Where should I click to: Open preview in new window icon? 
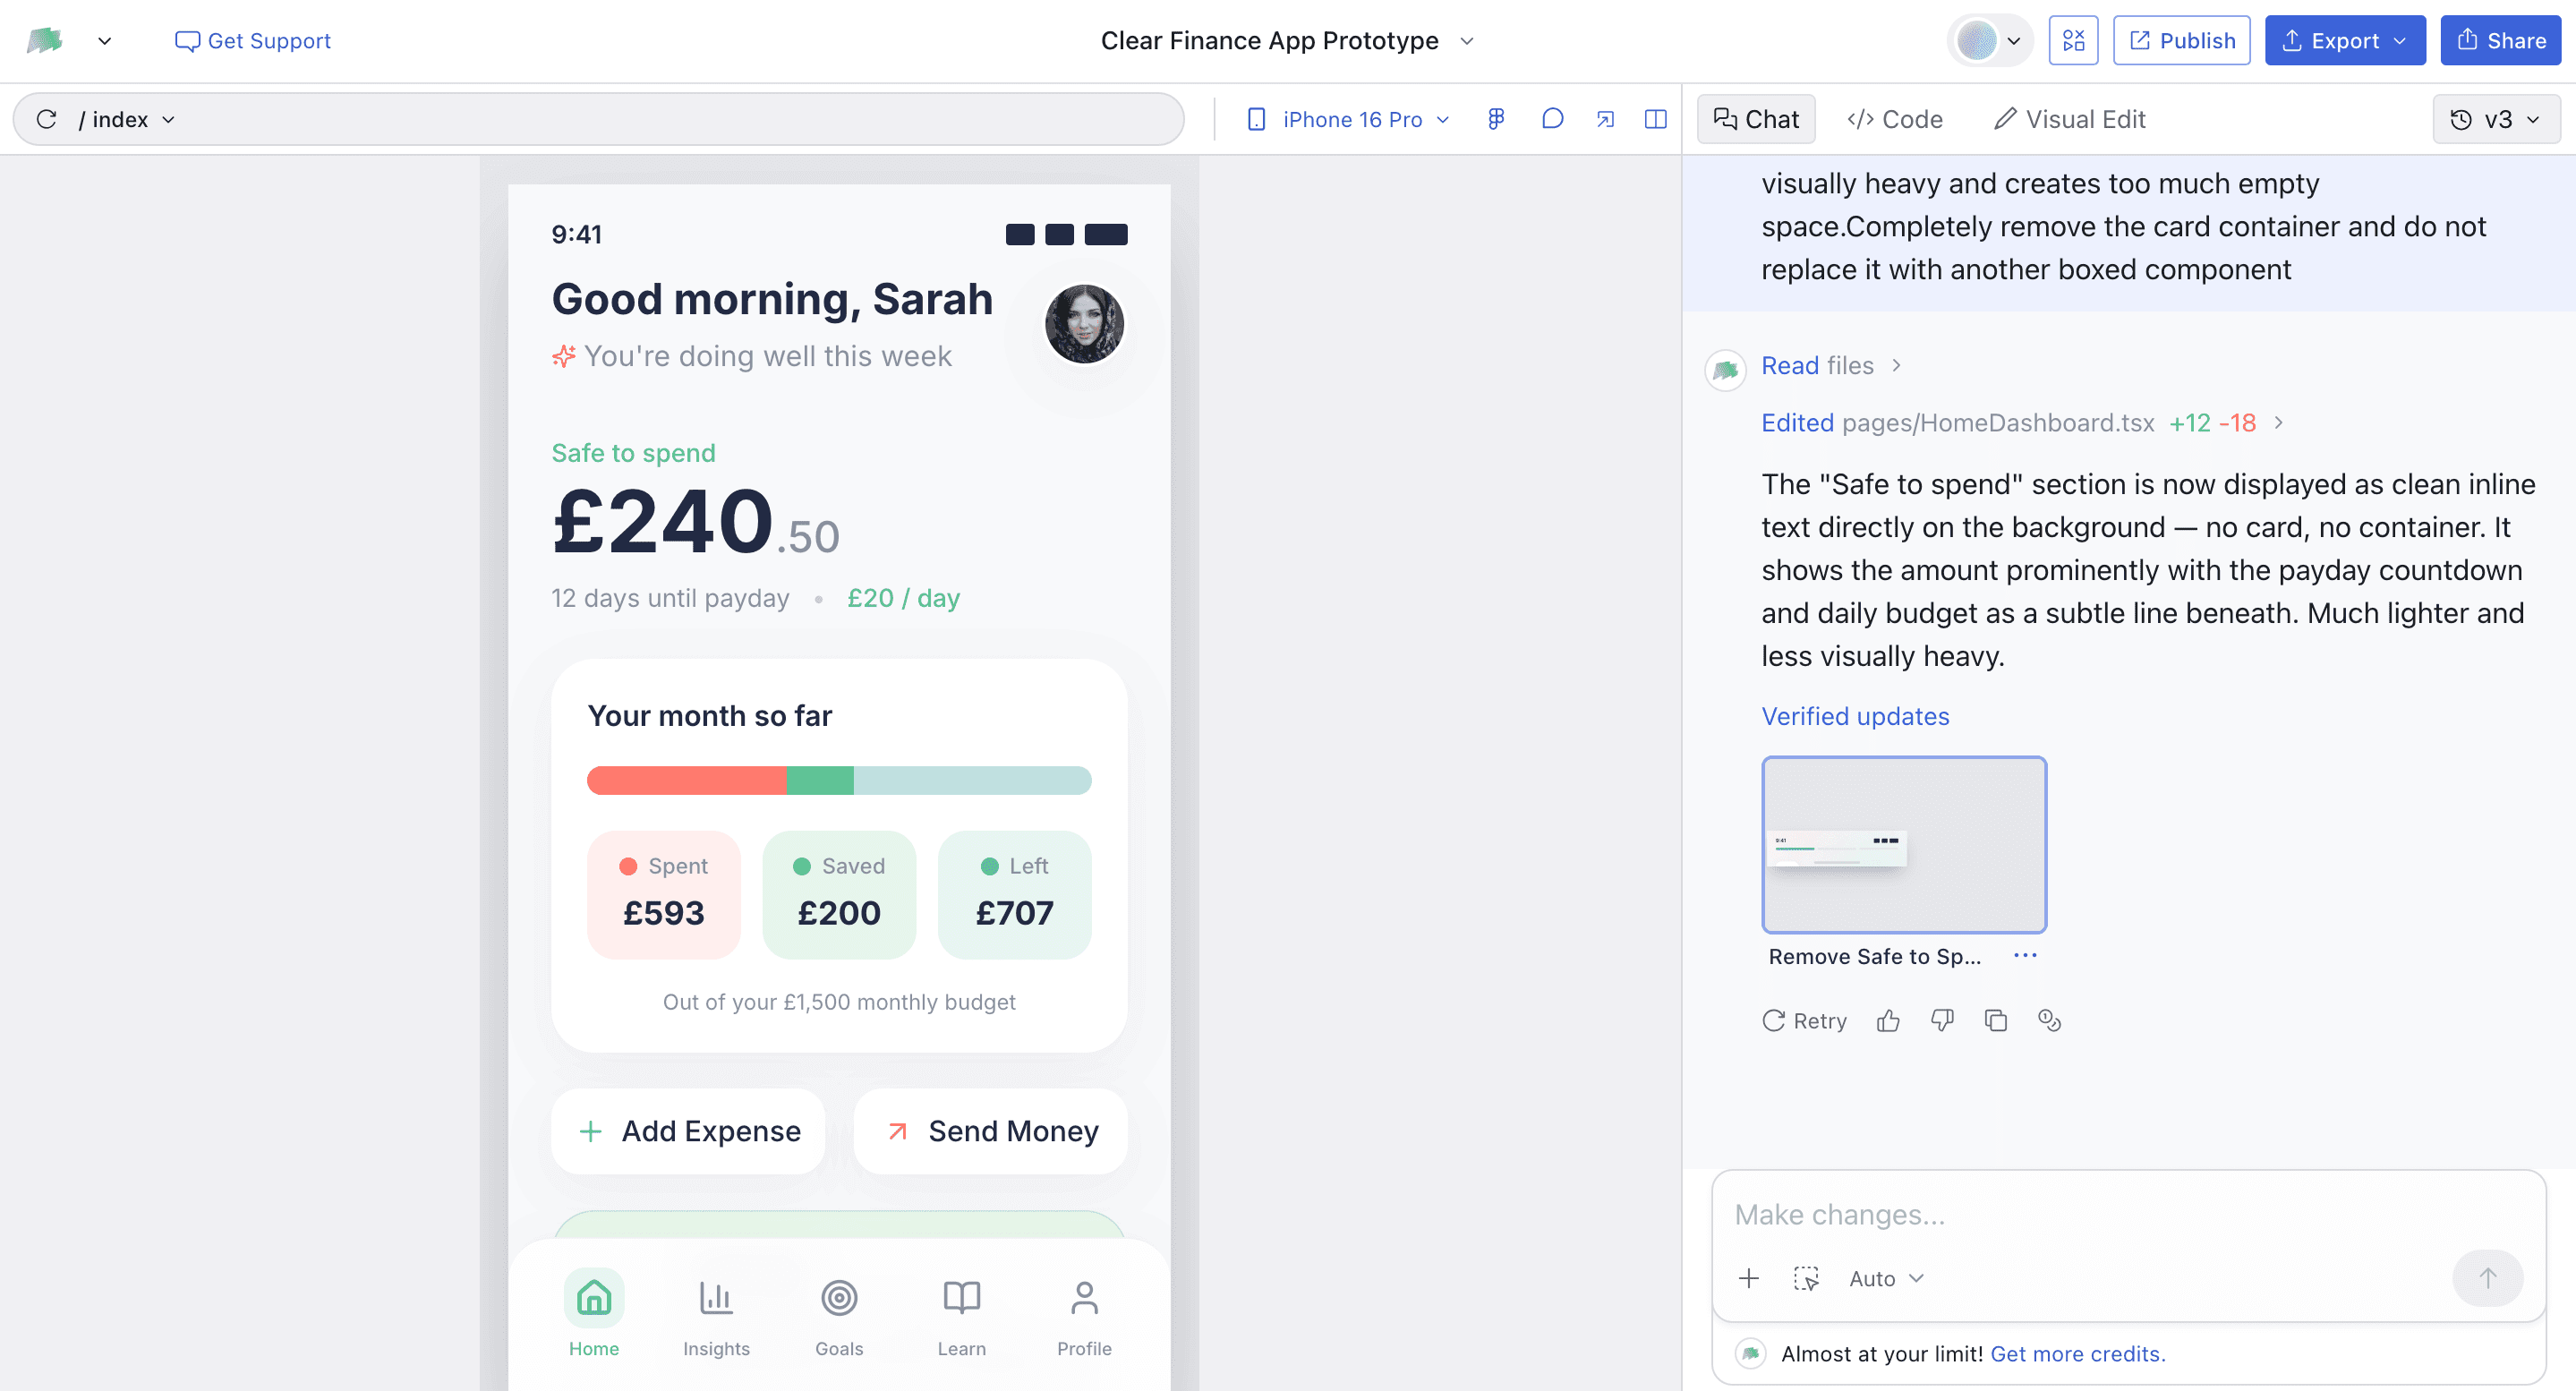tap(1605, 119)
